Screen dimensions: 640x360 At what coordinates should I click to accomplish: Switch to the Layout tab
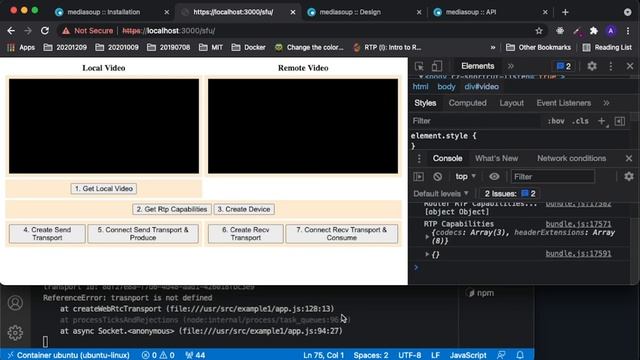(x=511, y=103)
